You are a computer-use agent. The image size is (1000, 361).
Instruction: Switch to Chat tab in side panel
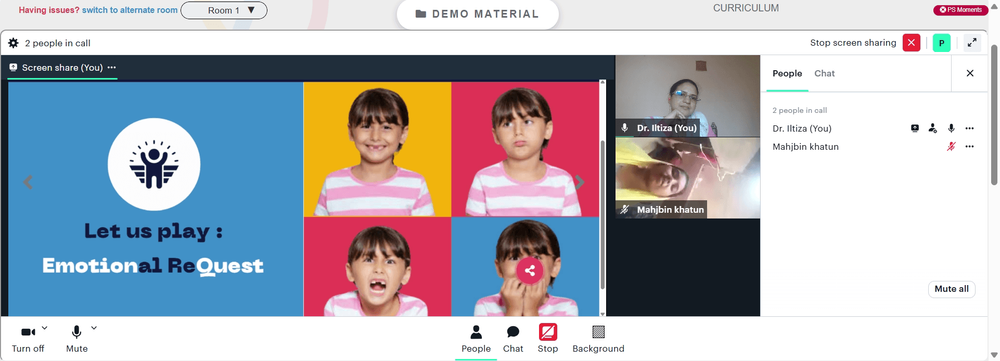824,73
